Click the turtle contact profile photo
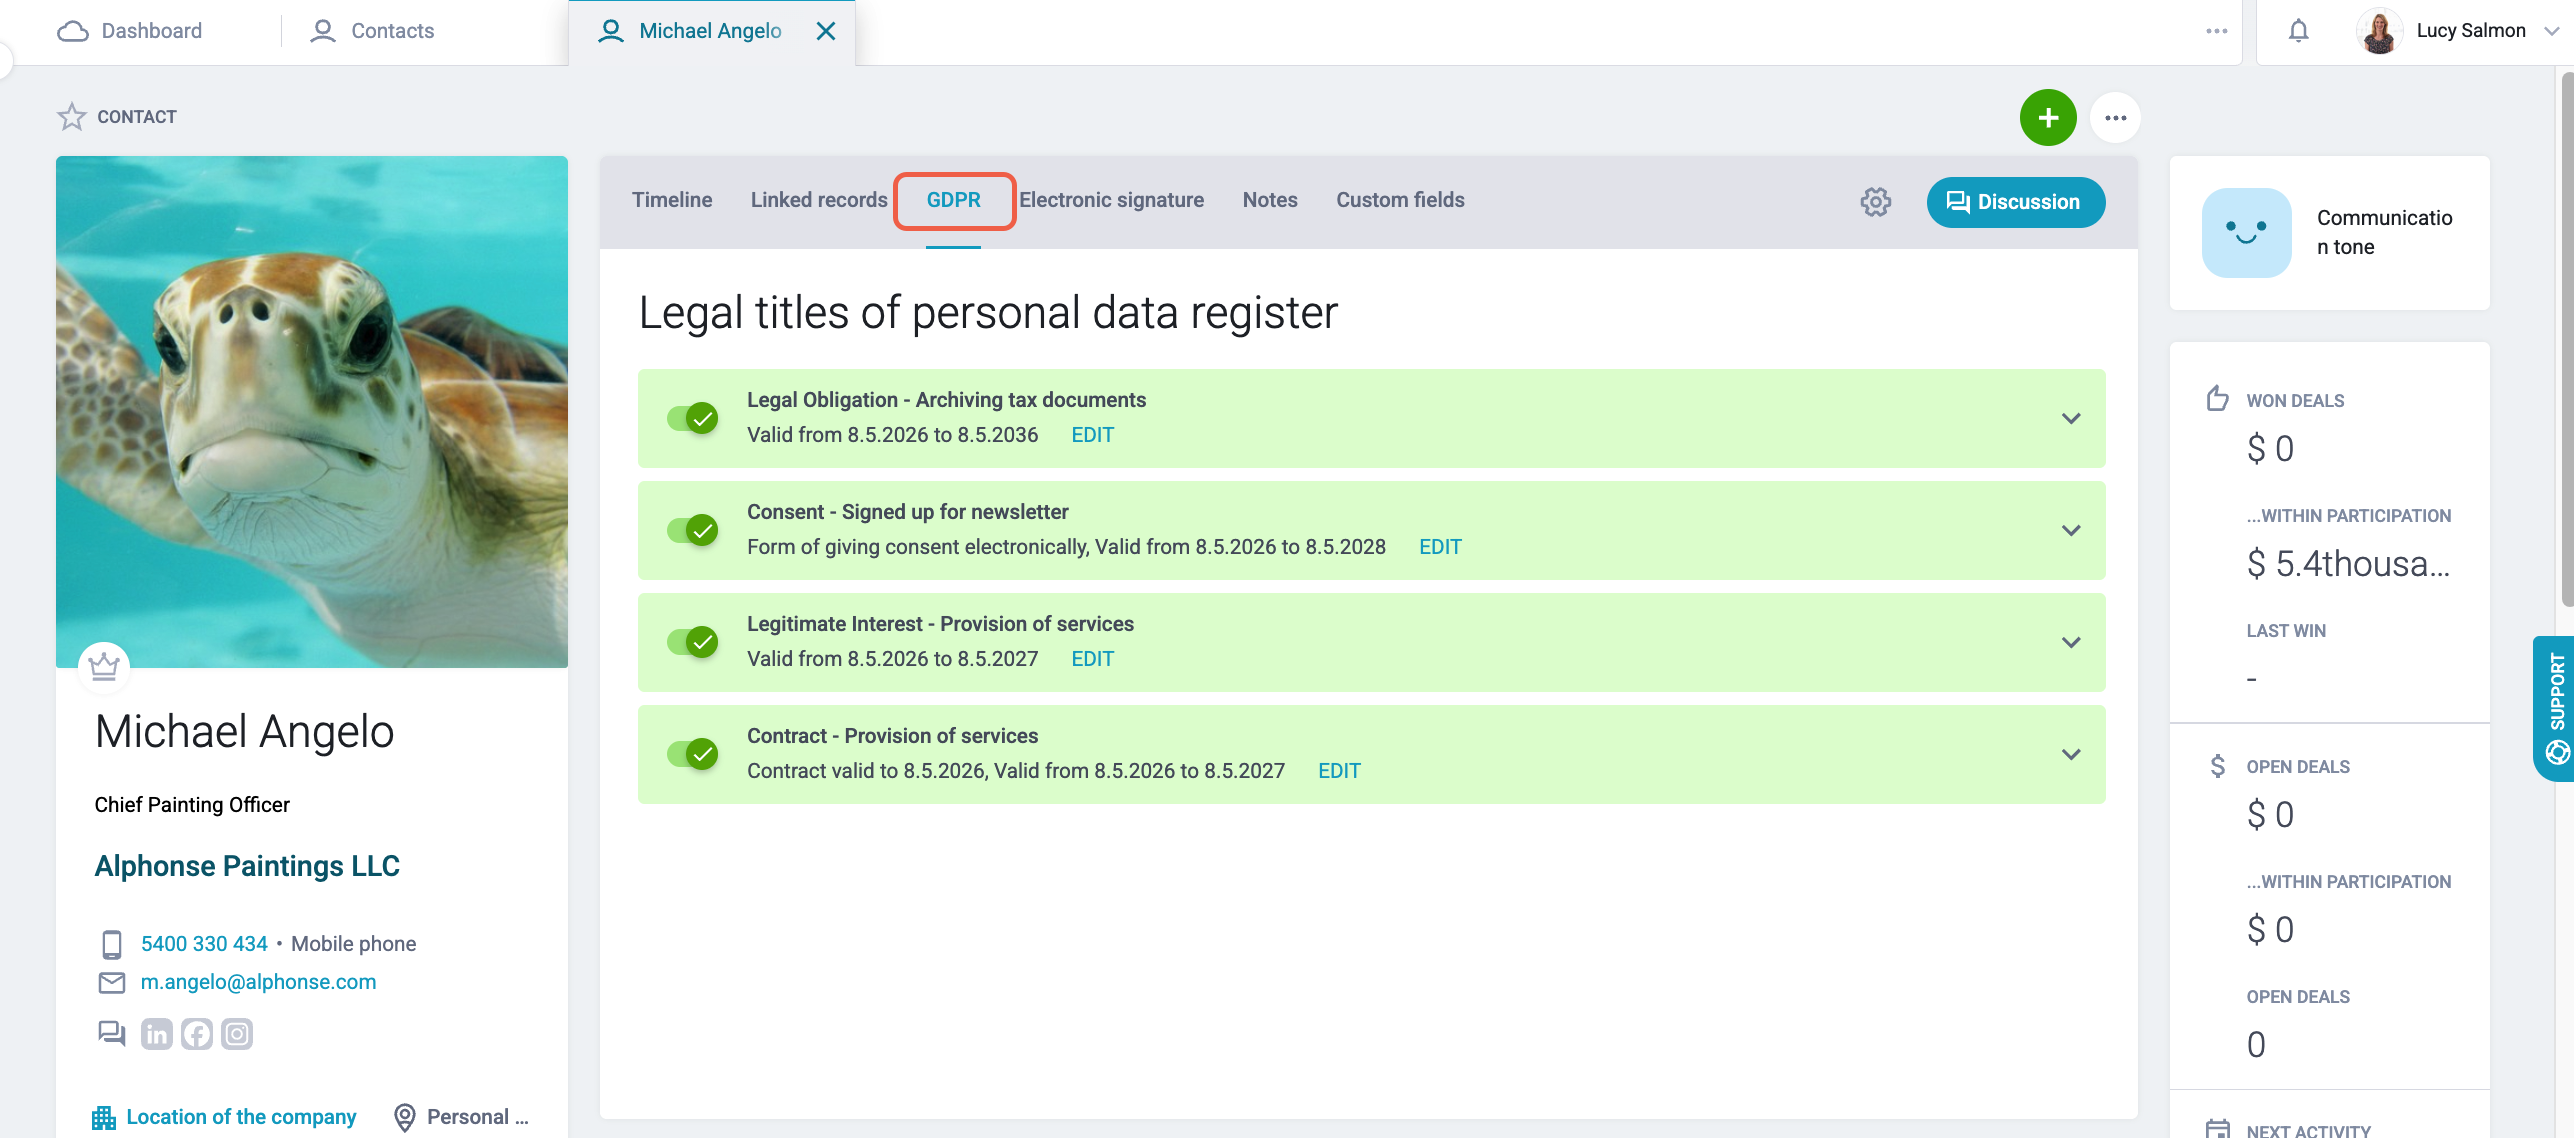 point(312,412)
